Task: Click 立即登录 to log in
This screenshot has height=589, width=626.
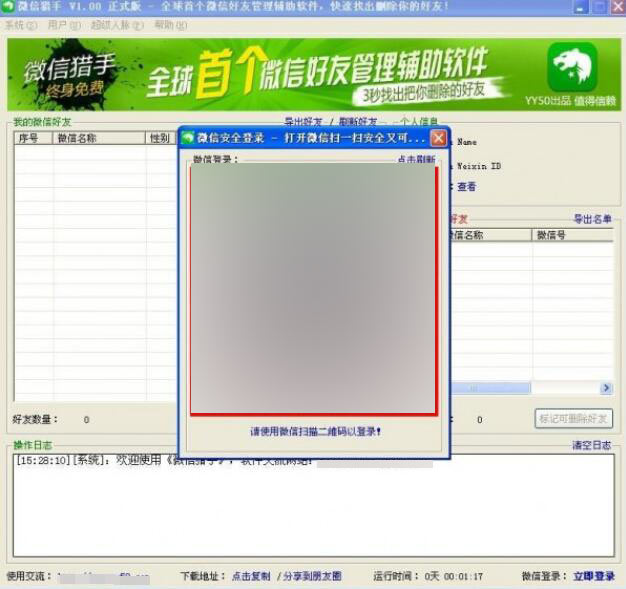Action: (594, 576)
